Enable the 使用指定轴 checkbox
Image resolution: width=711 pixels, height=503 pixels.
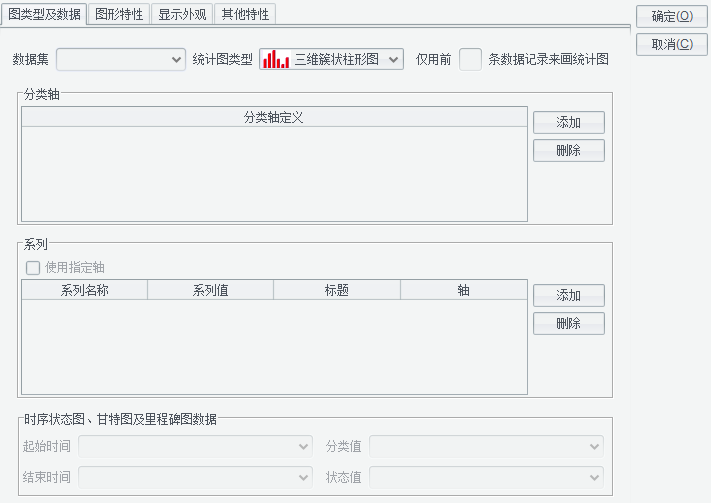(x=33, y=267)
